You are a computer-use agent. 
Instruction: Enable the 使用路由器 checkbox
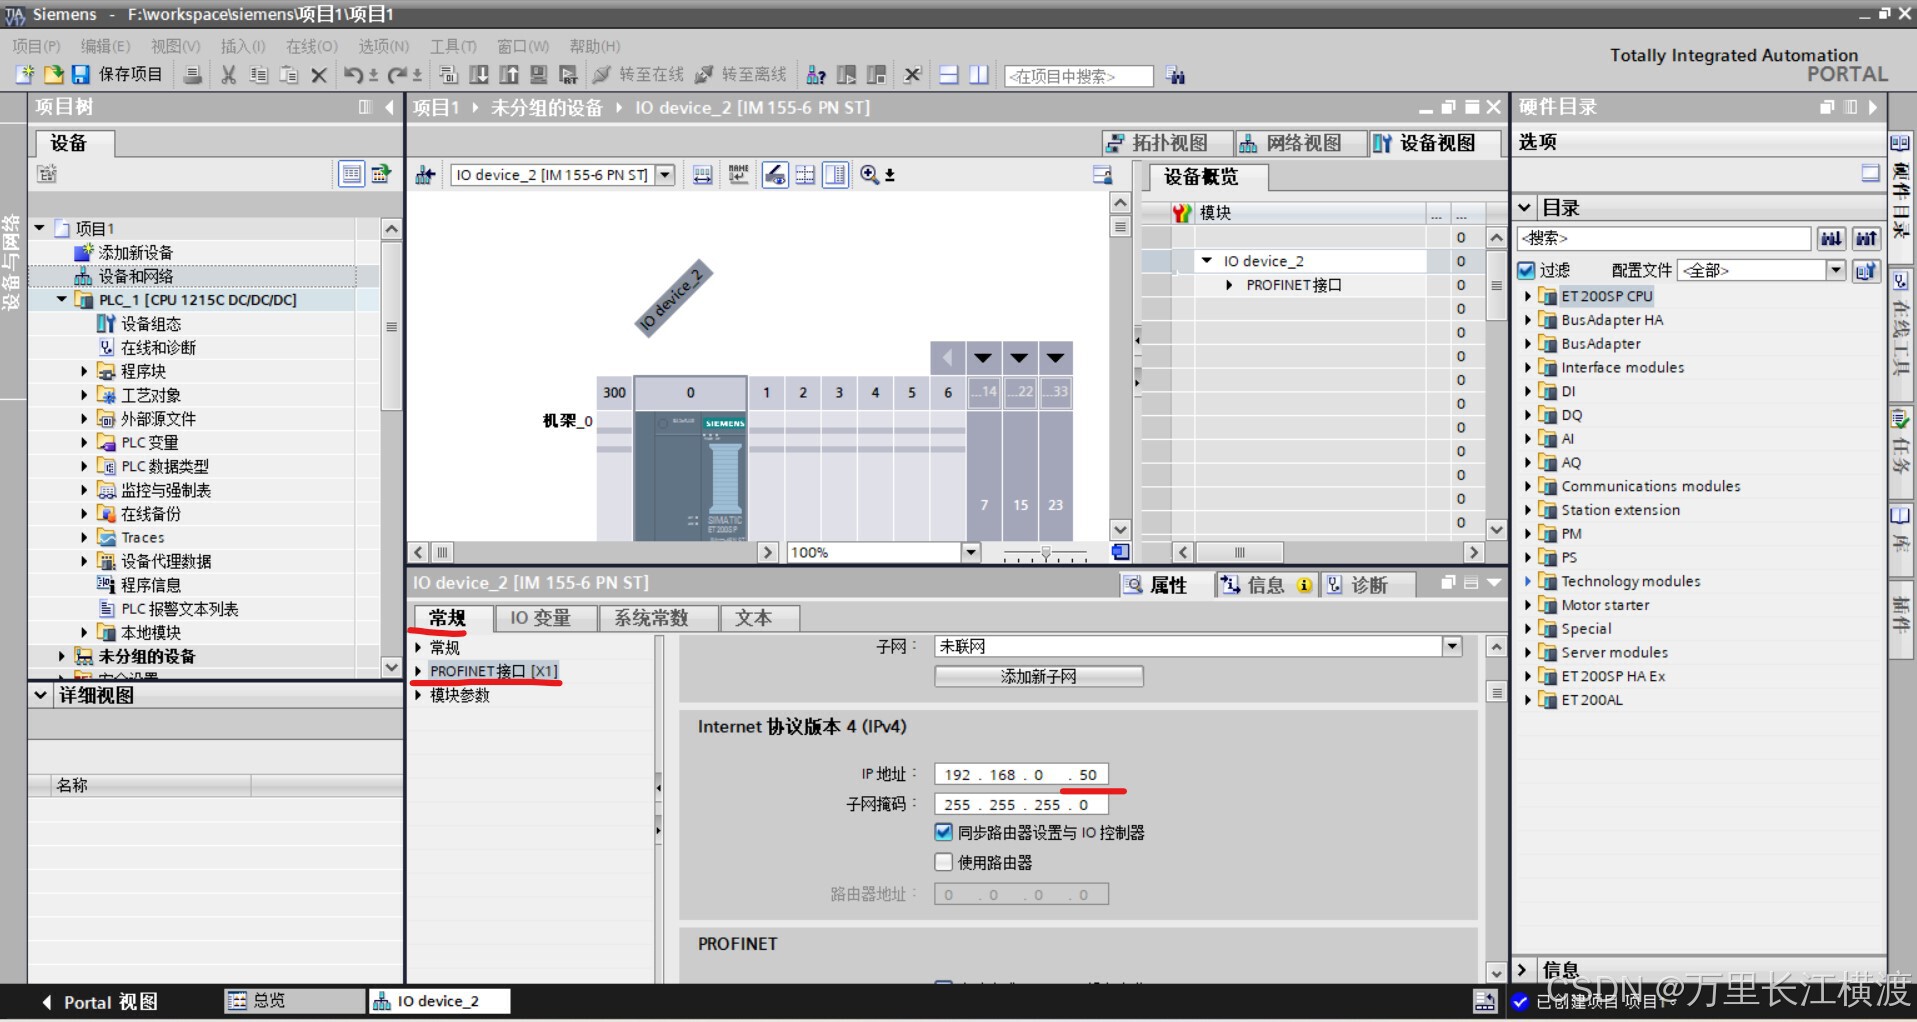pos(943,862)
